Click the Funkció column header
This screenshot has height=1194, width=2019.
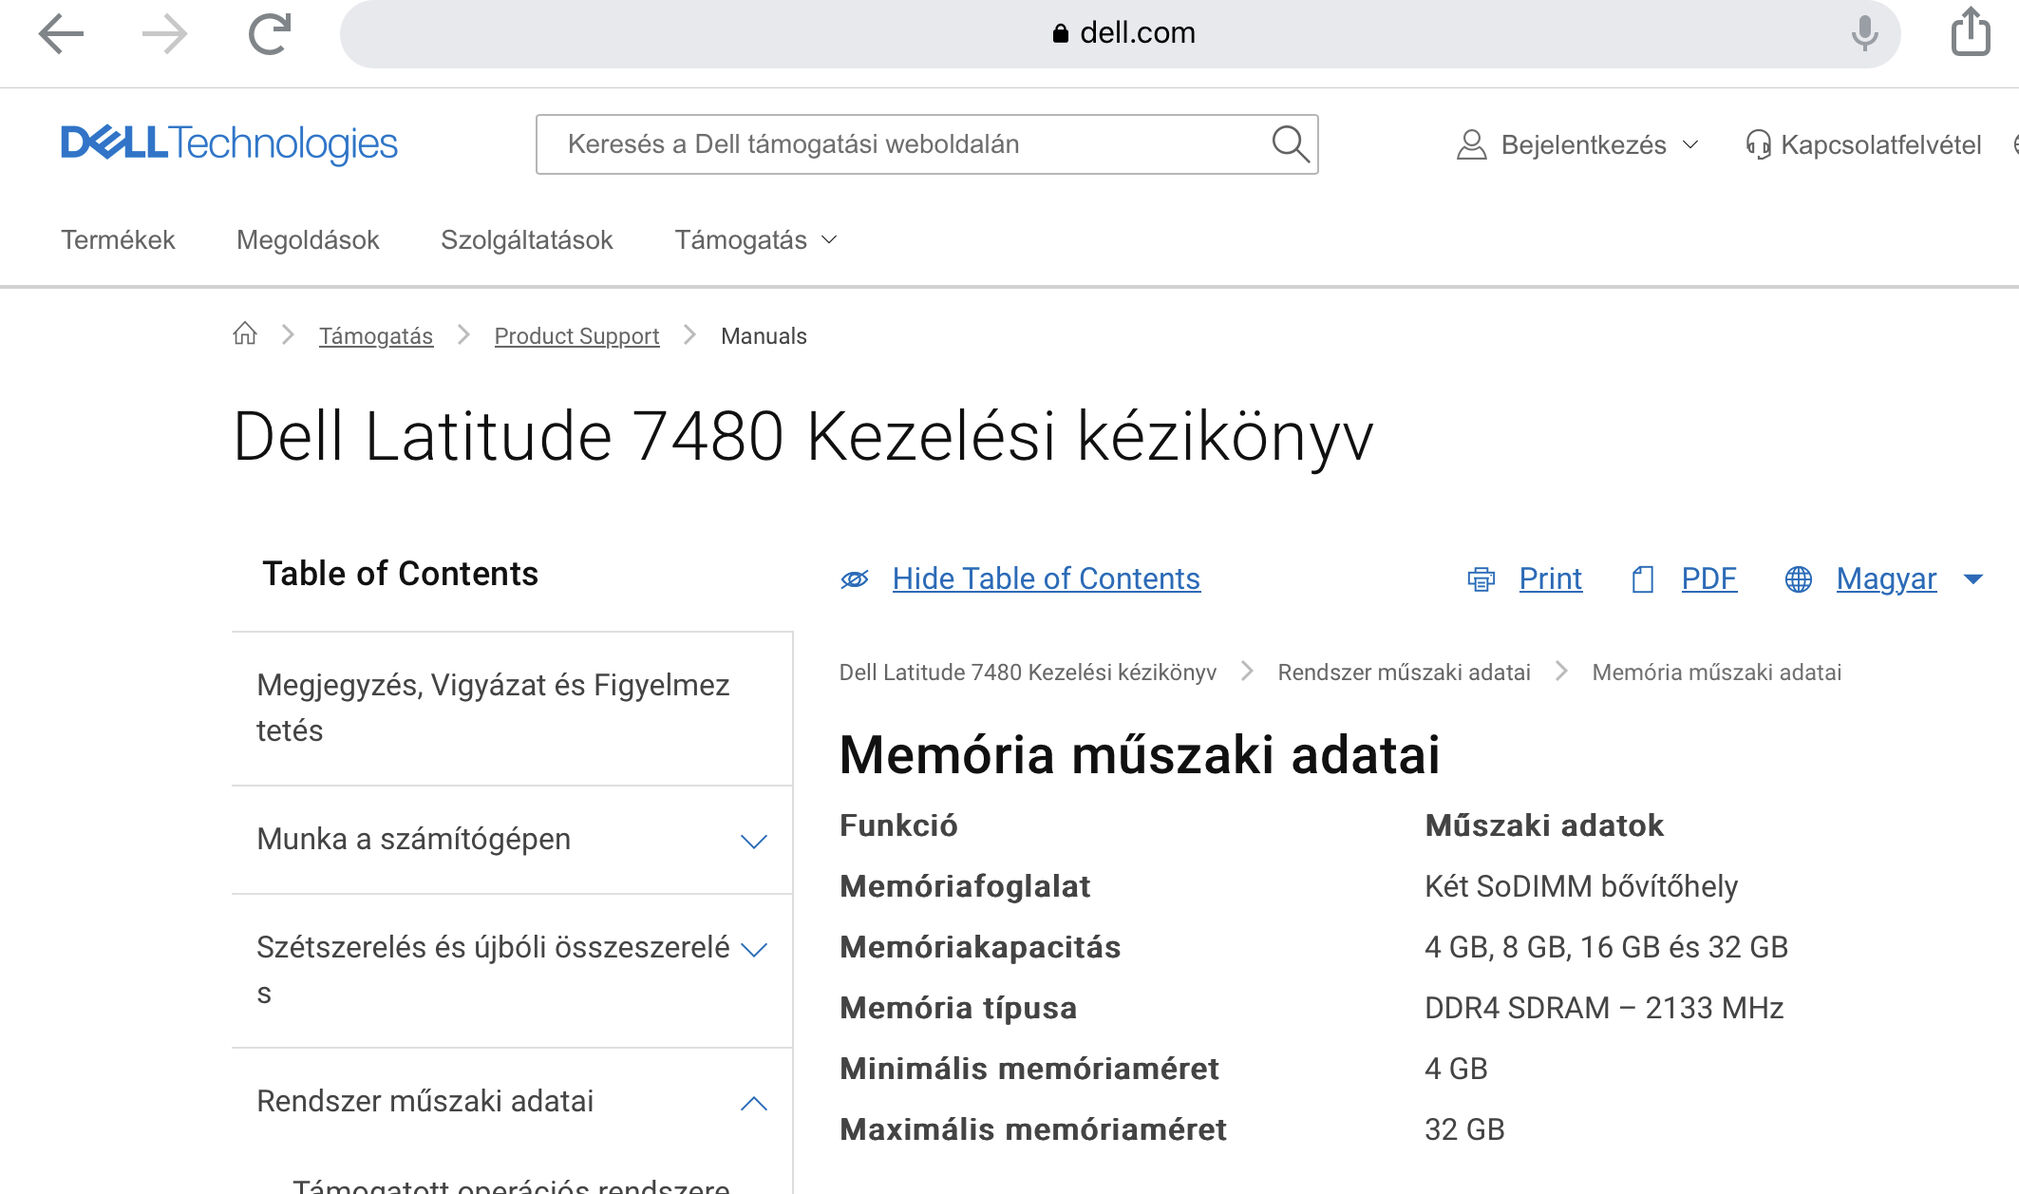click(898, 826)
